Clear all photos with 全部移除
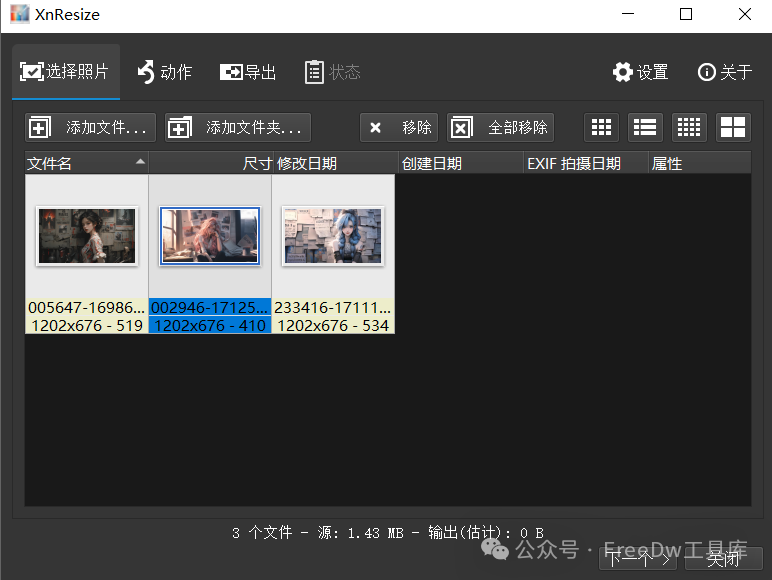Screen dimensions: 772x580 click(500, 128)
